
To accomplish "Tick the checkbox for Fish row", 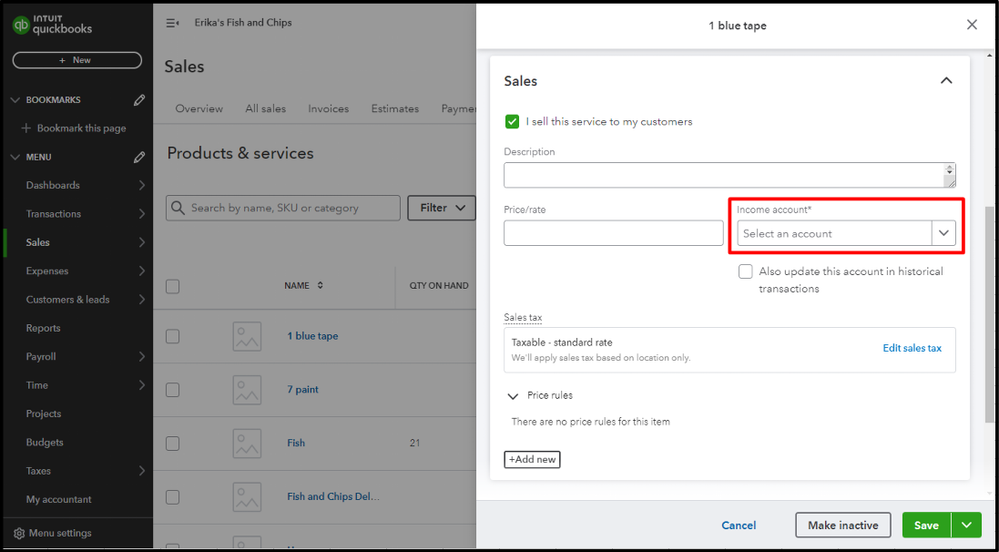I will point(173,443).
